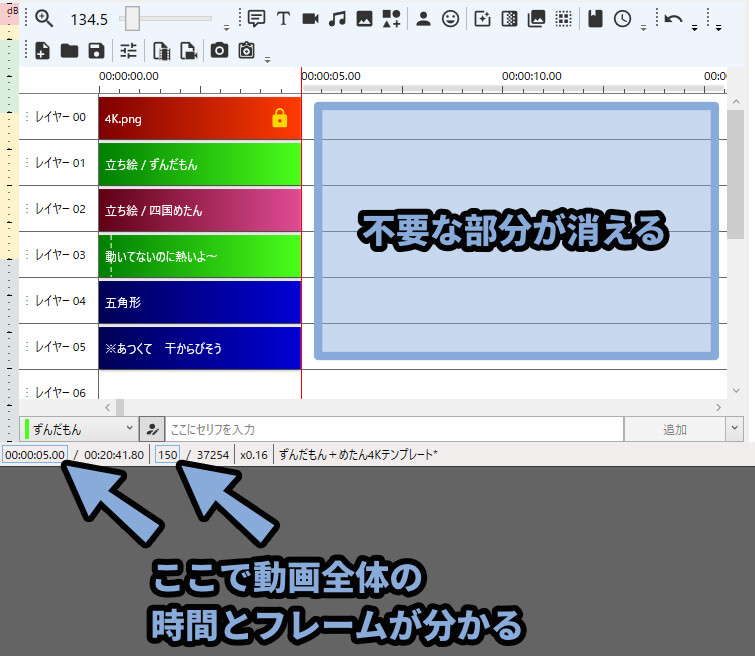Click the x0.16 scale status entry
This screenshot has height=656, width=755.
[x=254, y=455]
